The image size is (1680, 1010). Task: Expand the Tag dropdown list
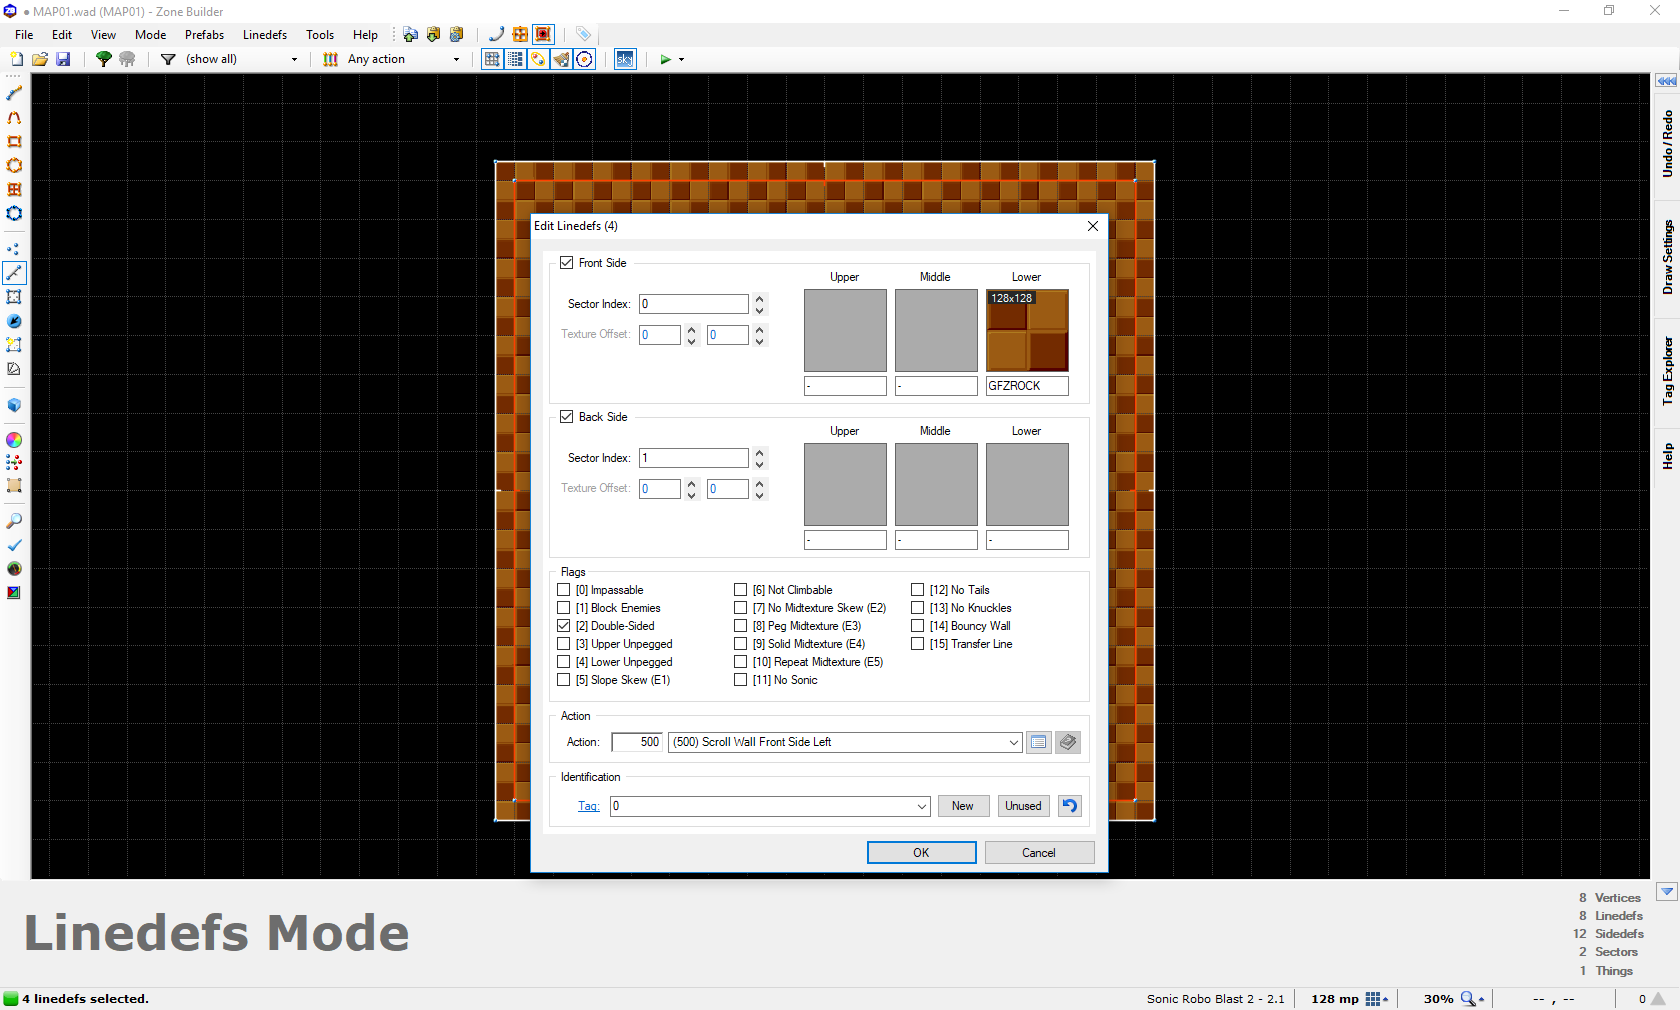(921, 806)
